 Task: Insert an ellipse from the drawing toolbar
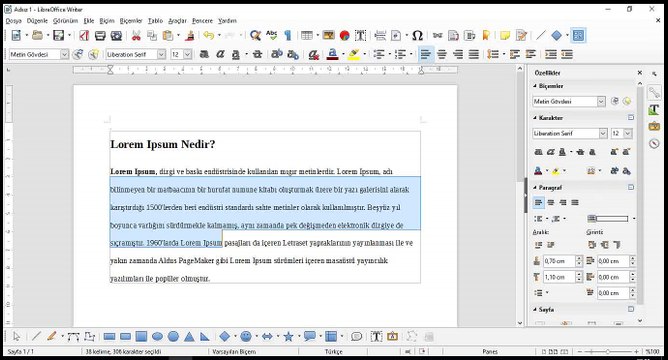(x=158, y=337)
